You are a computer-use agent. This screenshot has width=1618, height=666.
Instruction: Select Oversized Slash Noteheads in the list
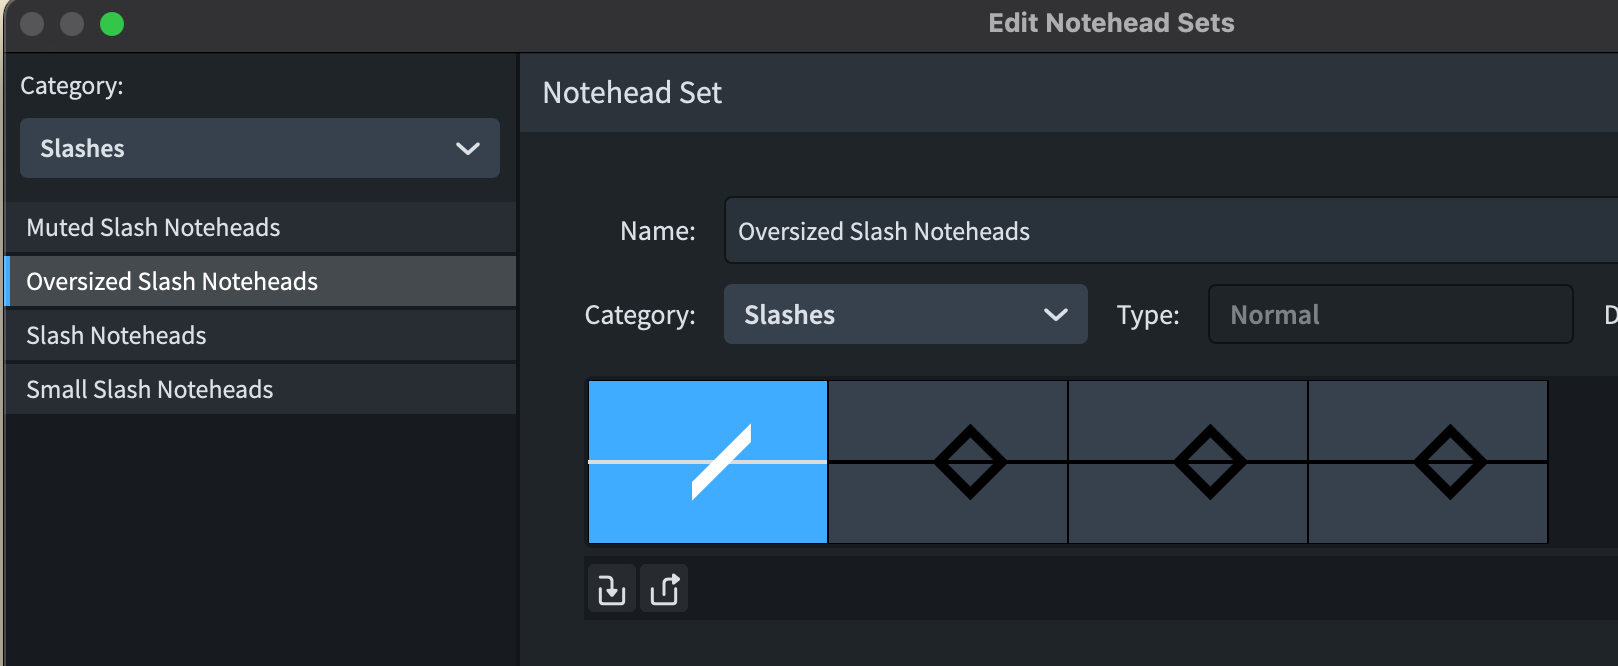pyautogui.click(x=172, y=281)
